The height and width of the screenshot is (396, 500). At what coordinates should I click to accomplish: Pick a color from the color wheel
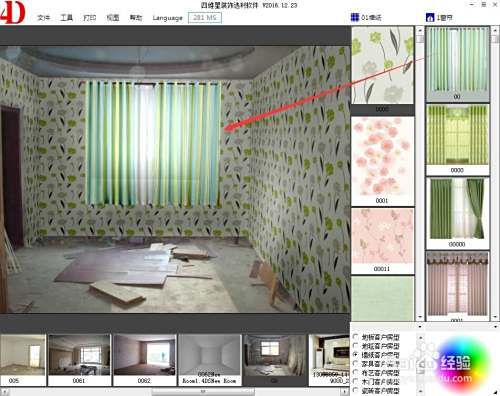(463, 363)
